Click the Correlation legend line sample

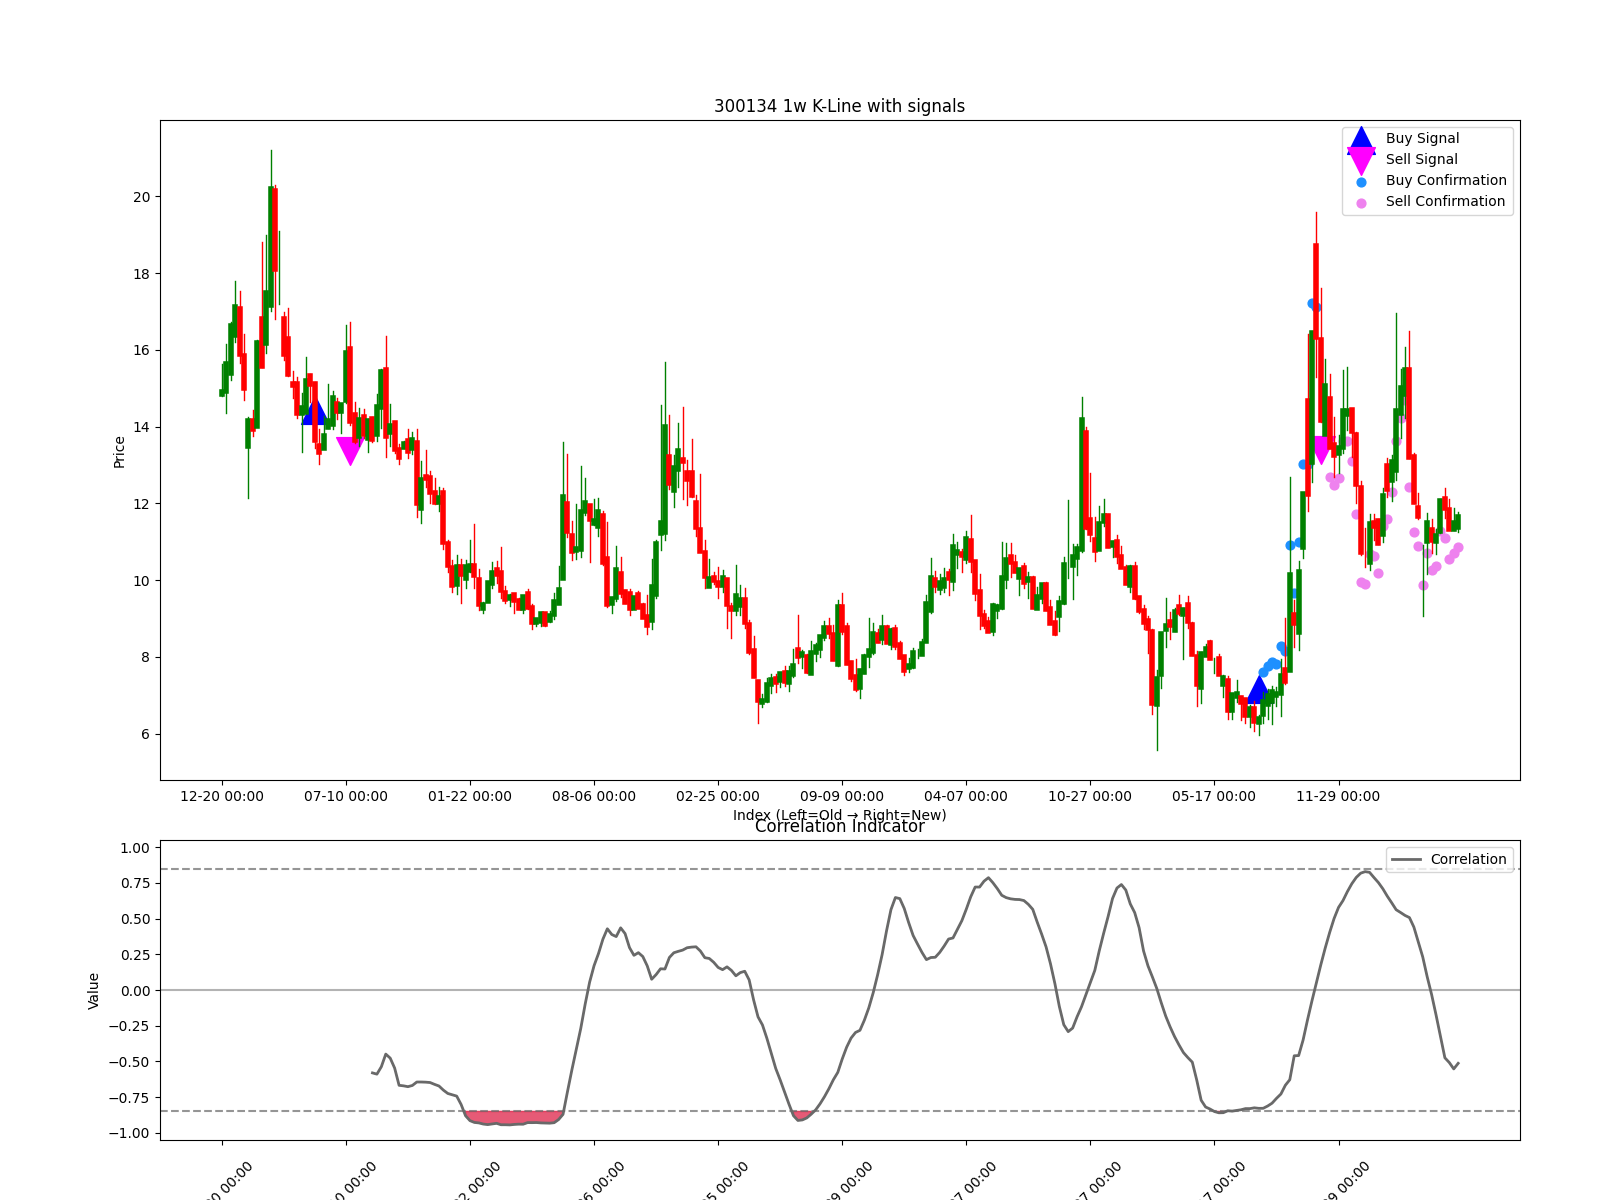coord(1406,860)
